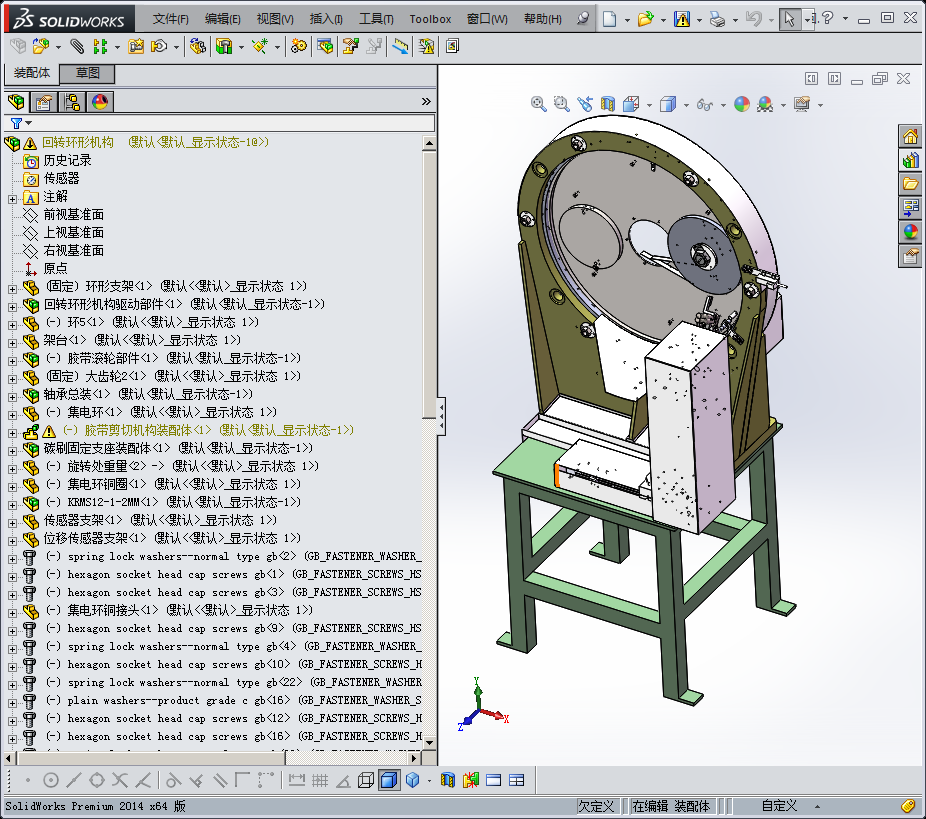This screenshot has height=819, width=926.
Task: Click the panel collapse handle beside tree
Action: (441, 416)
